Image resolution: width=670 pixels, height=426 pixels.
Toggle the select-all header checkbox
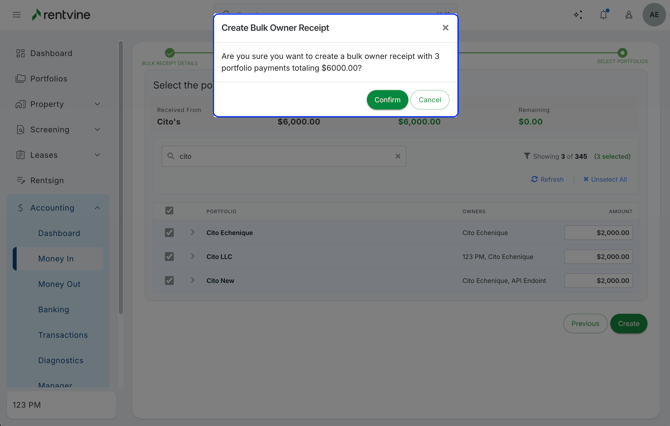(x=169, y=211)
